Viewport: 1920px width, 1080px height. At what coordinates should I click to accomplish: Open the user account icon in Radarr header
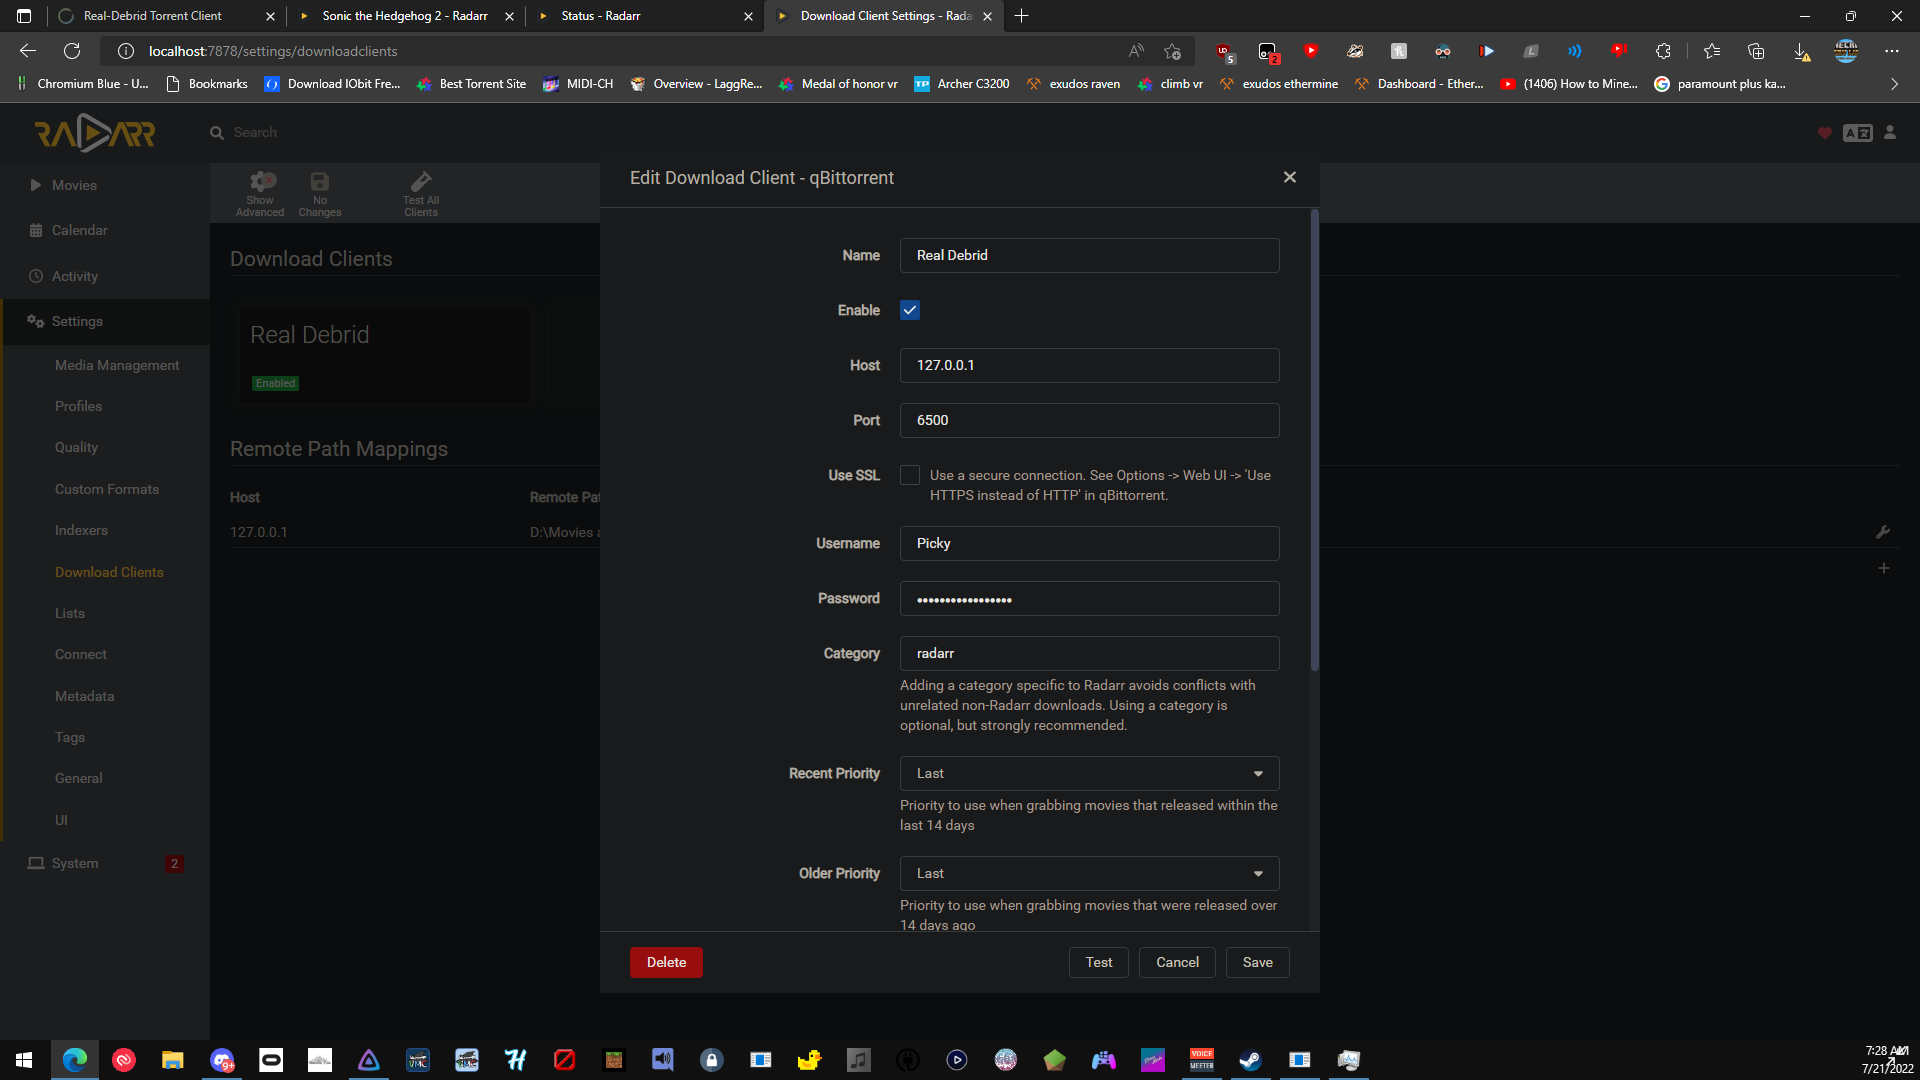(x=1889, y=132)
